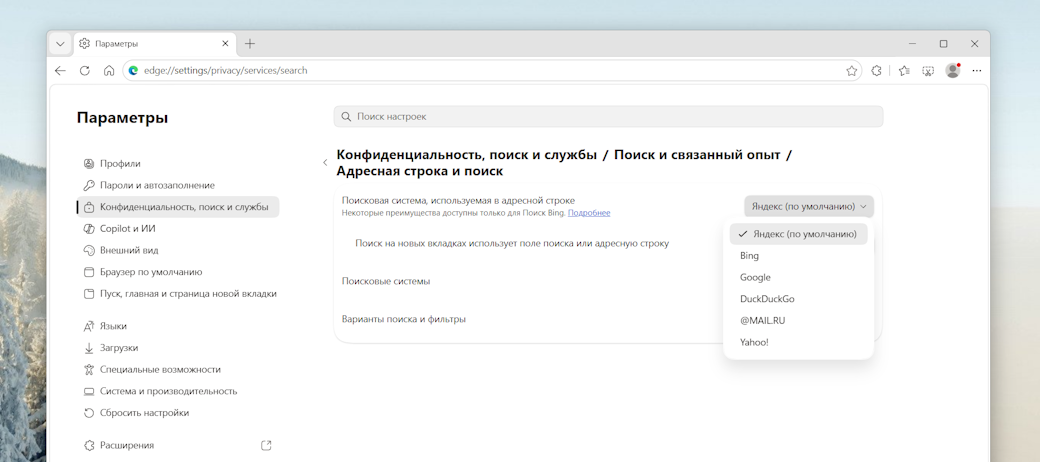Select Конфиденциальность, поиск и службы section
This screenshot has height=462, width=1040.
point(178,207)
